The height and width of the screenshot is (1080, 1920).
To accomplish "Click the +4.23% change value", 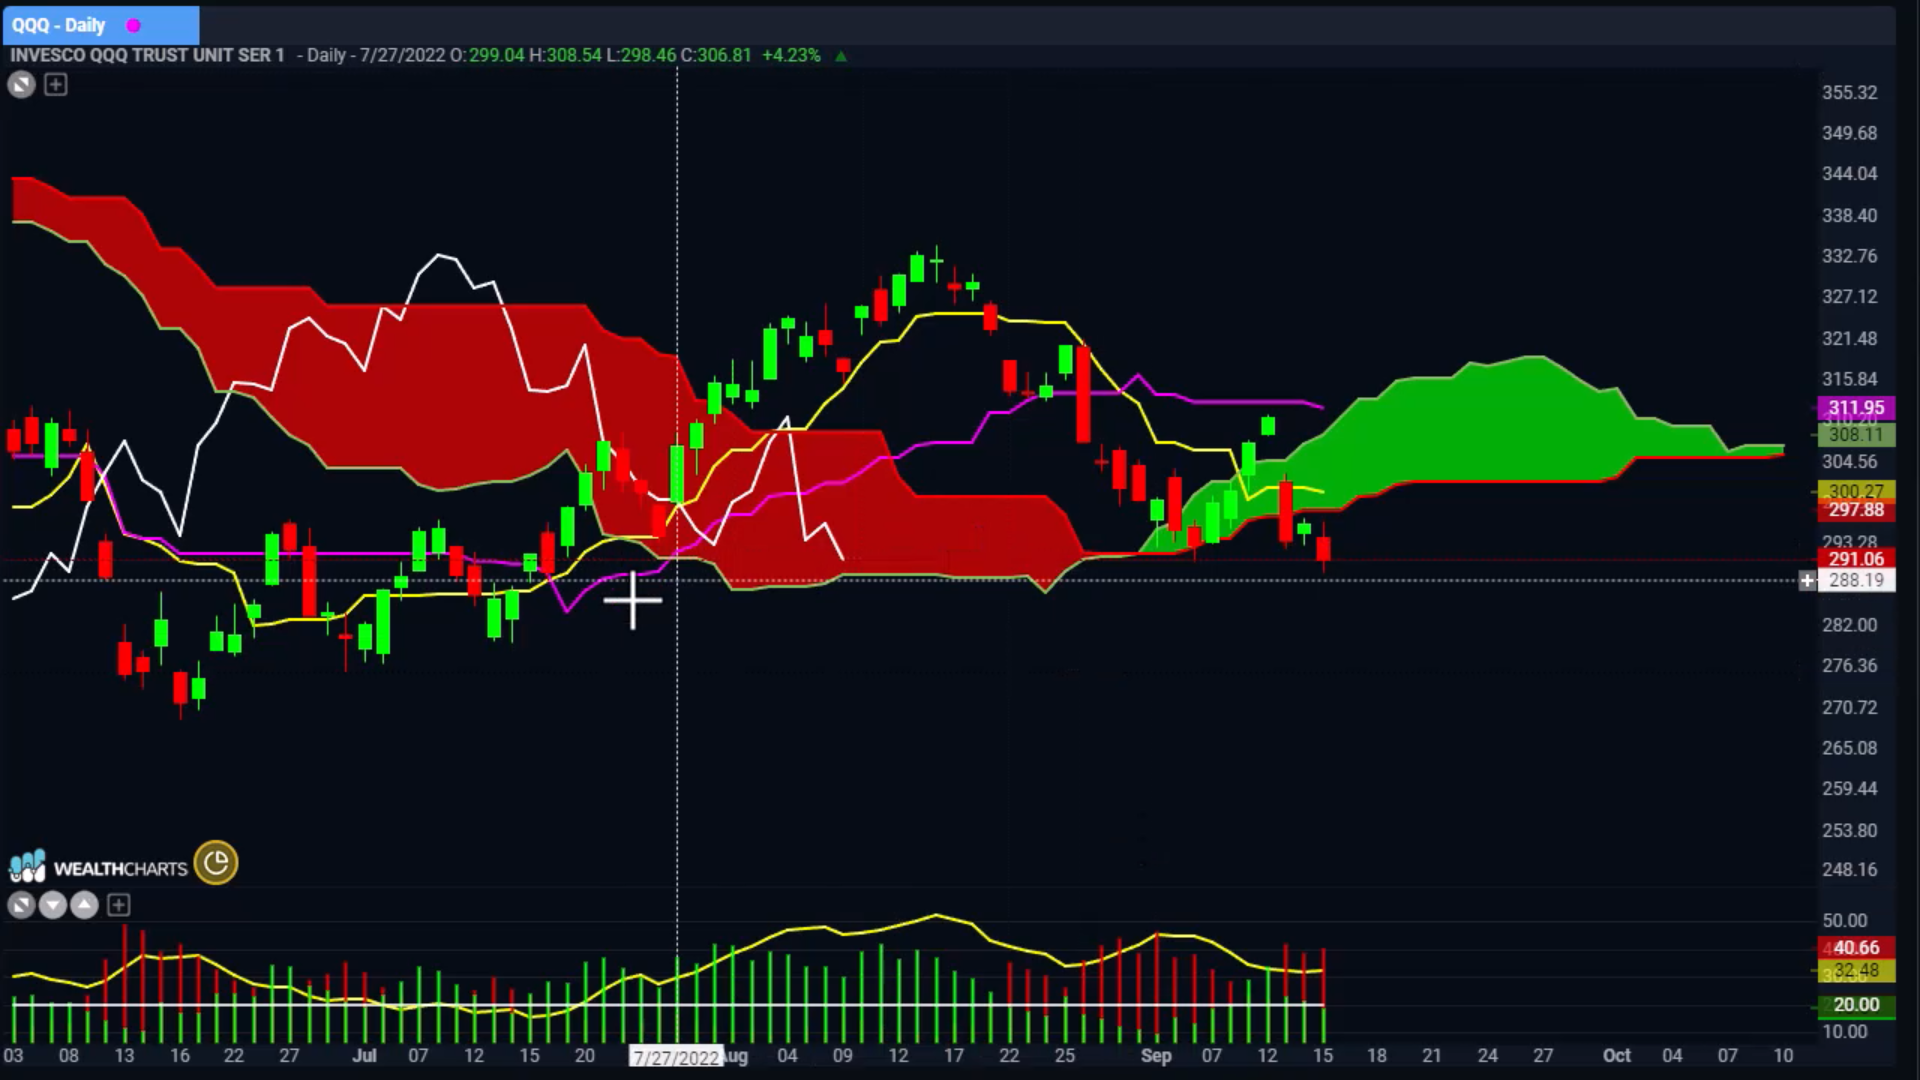I will pos(791,55).
